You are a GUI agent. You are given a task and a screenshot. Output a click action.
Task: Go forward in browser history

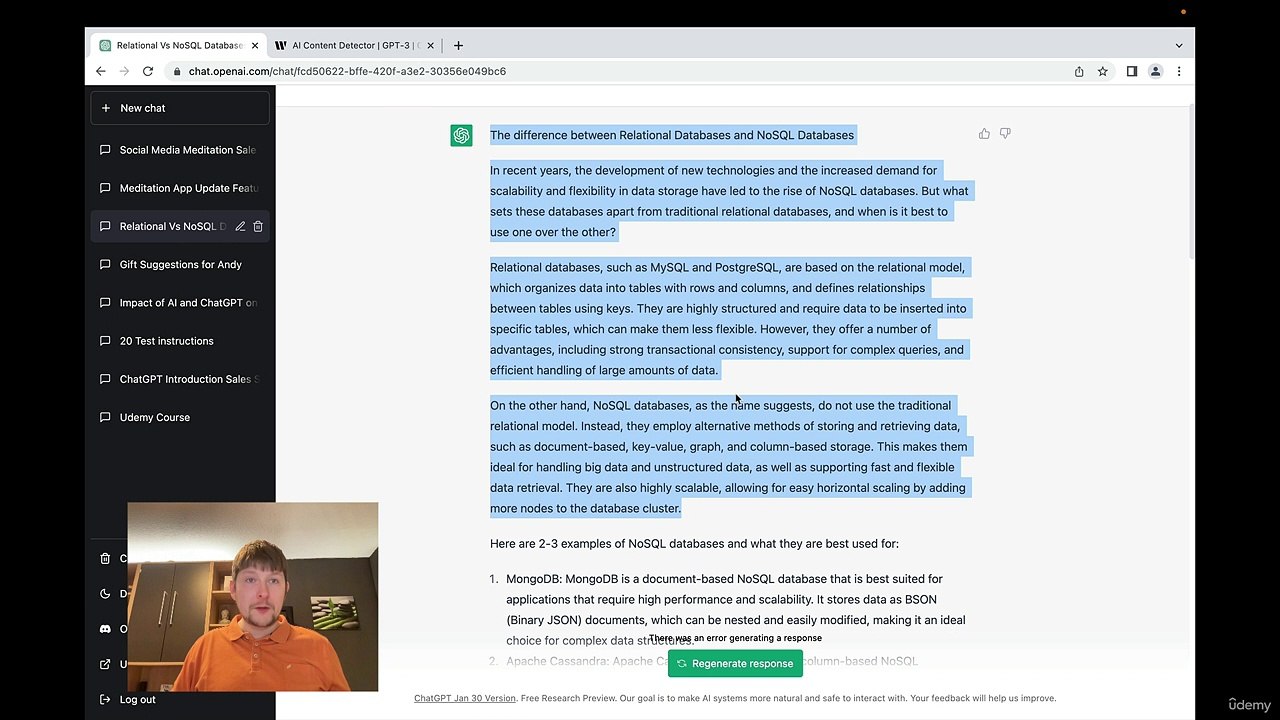[x=124, y=71]
